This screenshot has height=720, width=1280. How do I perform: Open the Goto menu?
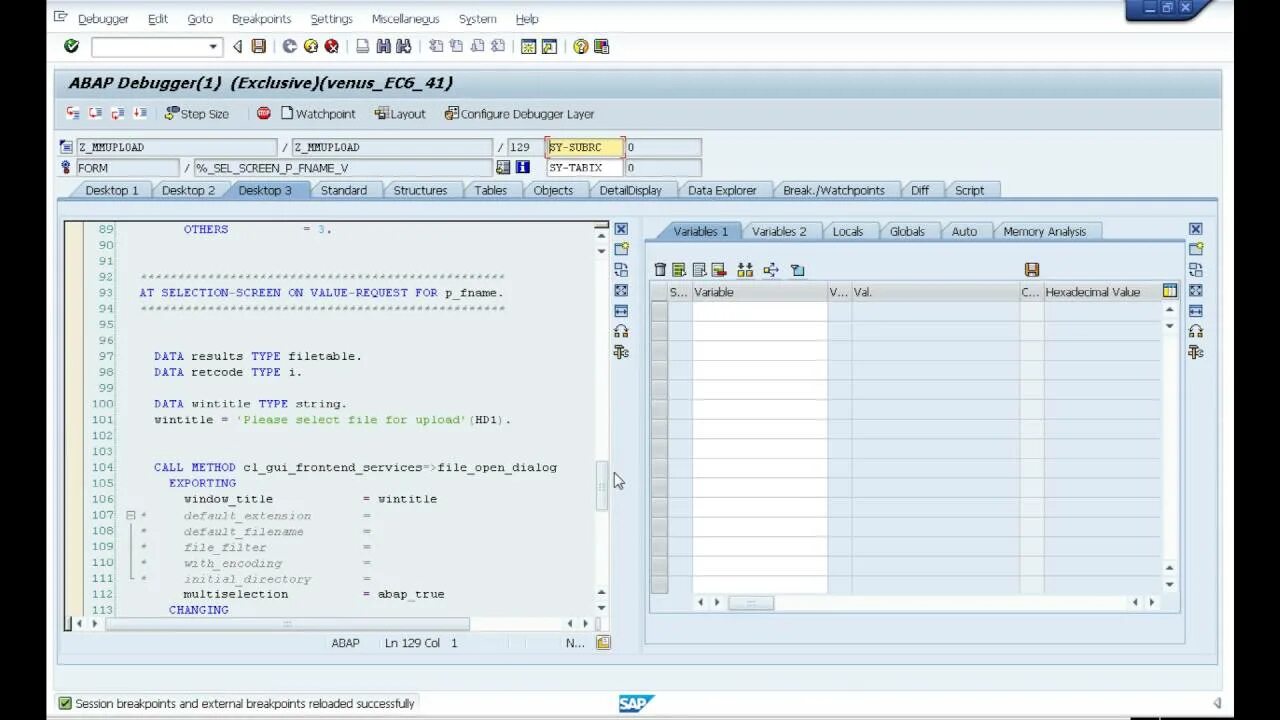click(x=200, y=19)
